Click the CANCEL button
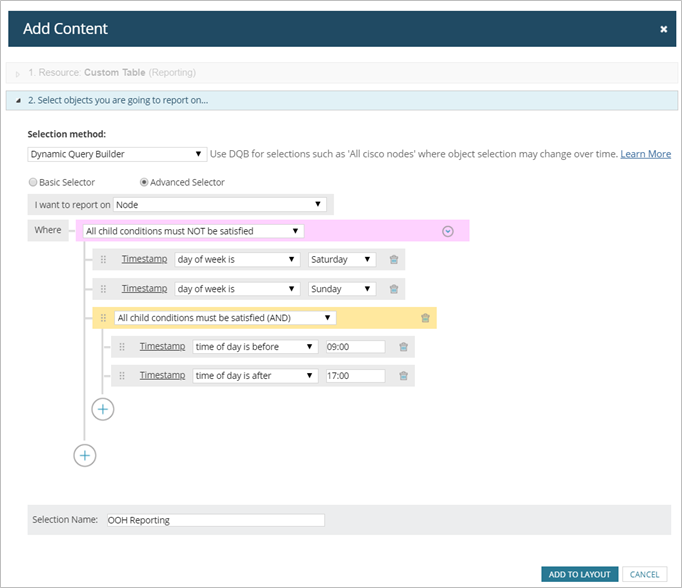The width and height of the screenshot is (682, 588). tap(645, 575)
